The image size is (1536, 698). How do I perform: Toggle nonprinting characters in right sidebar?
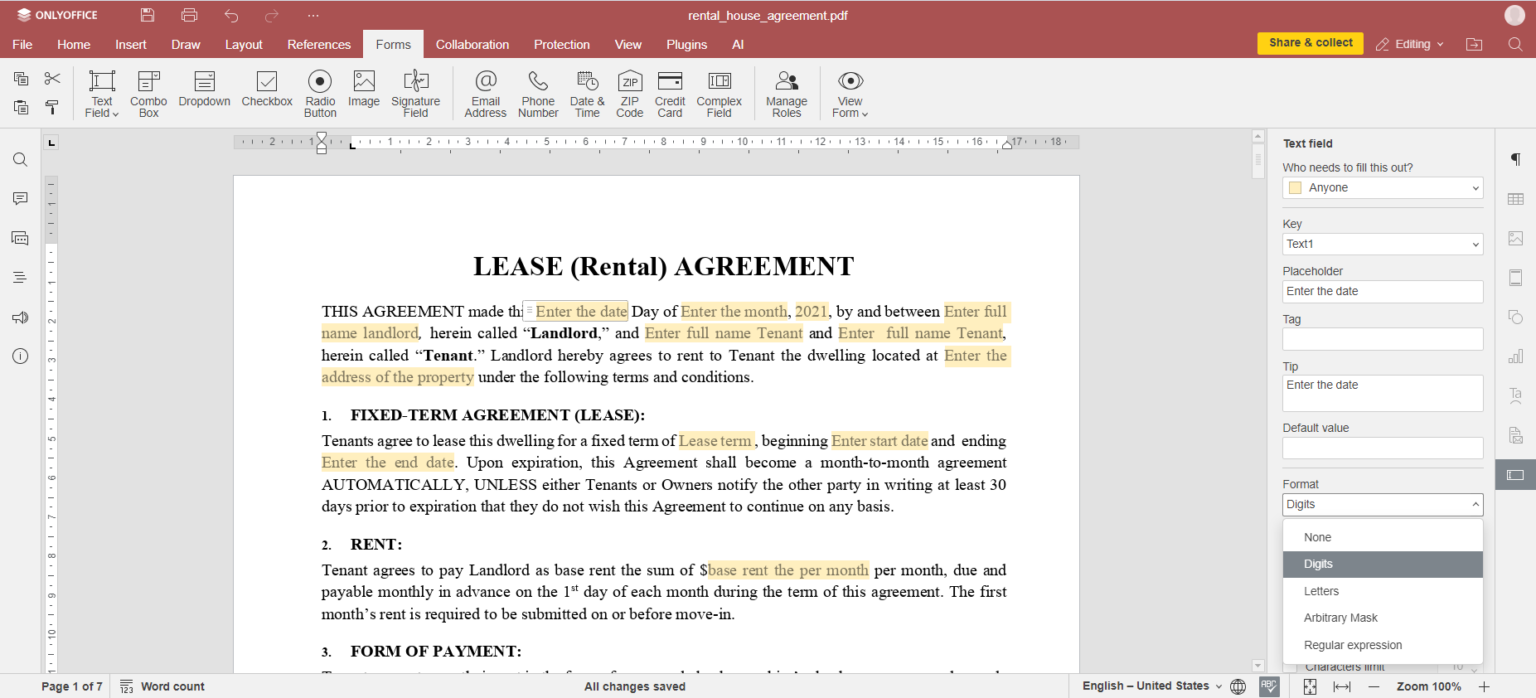pos(1515,160)
